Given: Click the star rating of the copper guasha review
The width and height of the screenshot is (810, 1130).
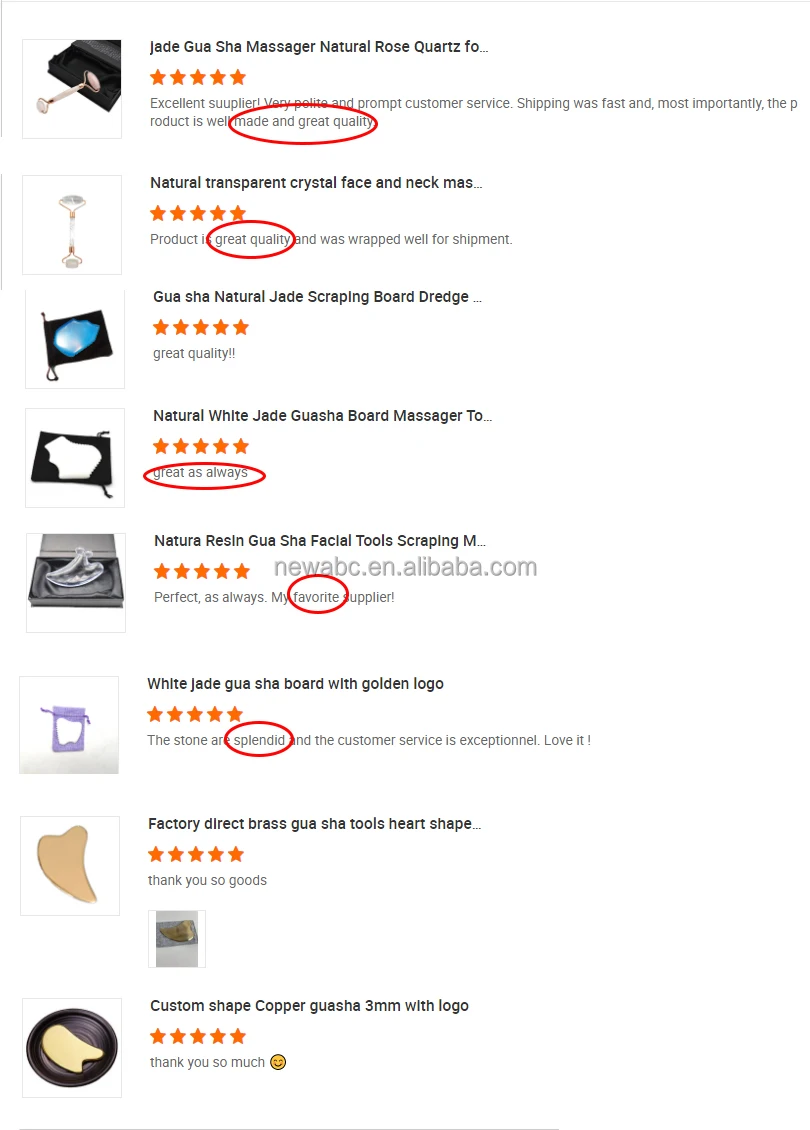Looking at the screenshot, I should point(198,1036).
